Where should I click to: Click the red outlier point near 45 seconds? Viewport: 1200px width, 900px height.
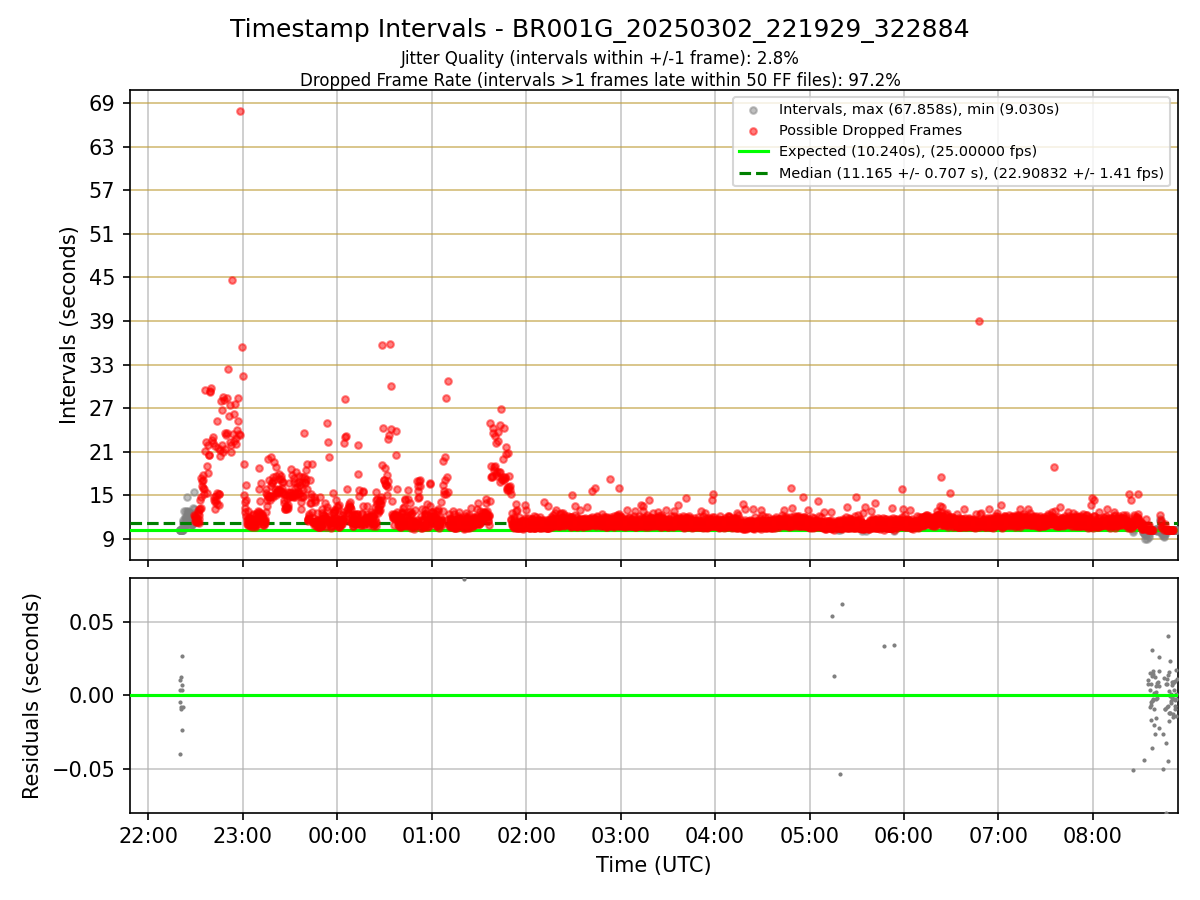click(232, 280)
